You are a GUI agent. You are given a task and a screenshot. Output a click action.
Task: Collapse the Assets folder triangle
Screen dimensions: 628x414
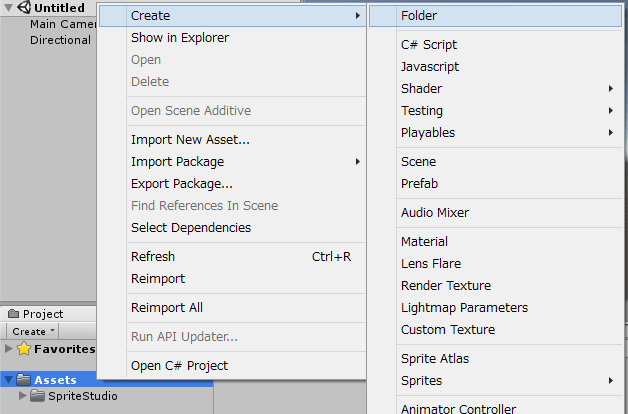coord(8,379)
